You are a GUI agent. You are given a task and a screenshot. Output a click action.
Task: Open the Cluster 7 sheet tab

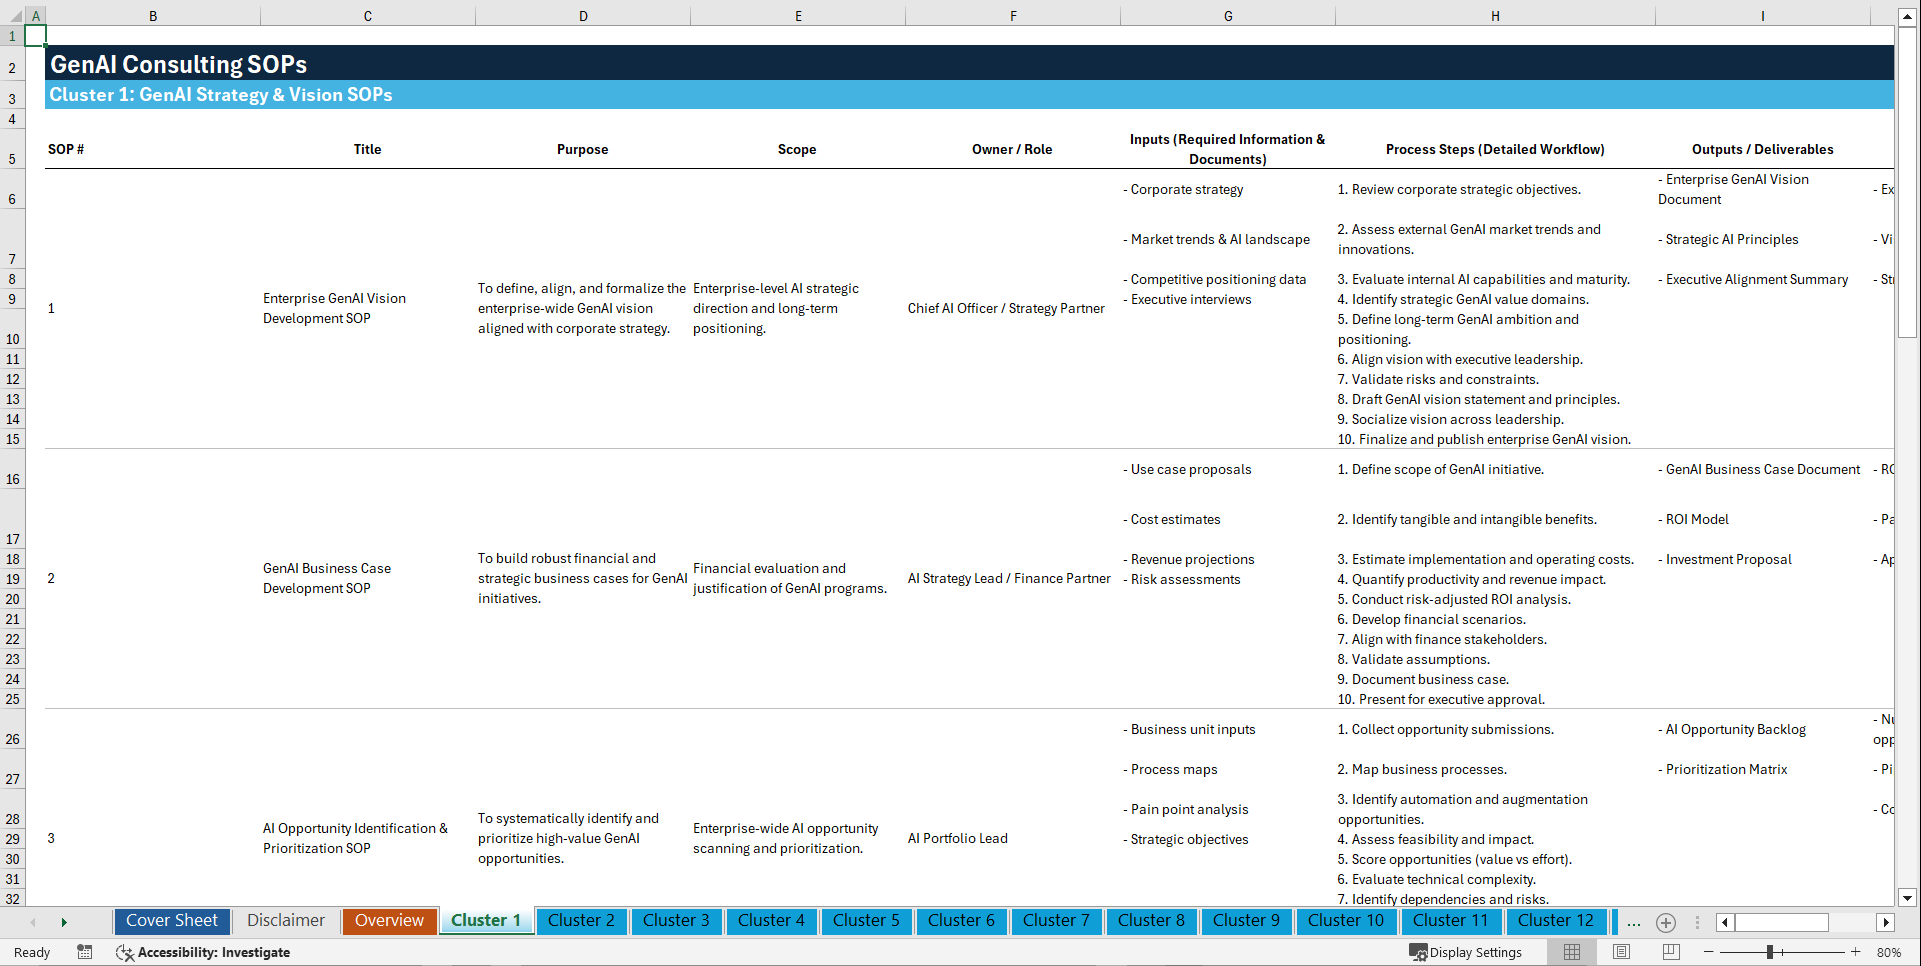tap(1056, 920)
